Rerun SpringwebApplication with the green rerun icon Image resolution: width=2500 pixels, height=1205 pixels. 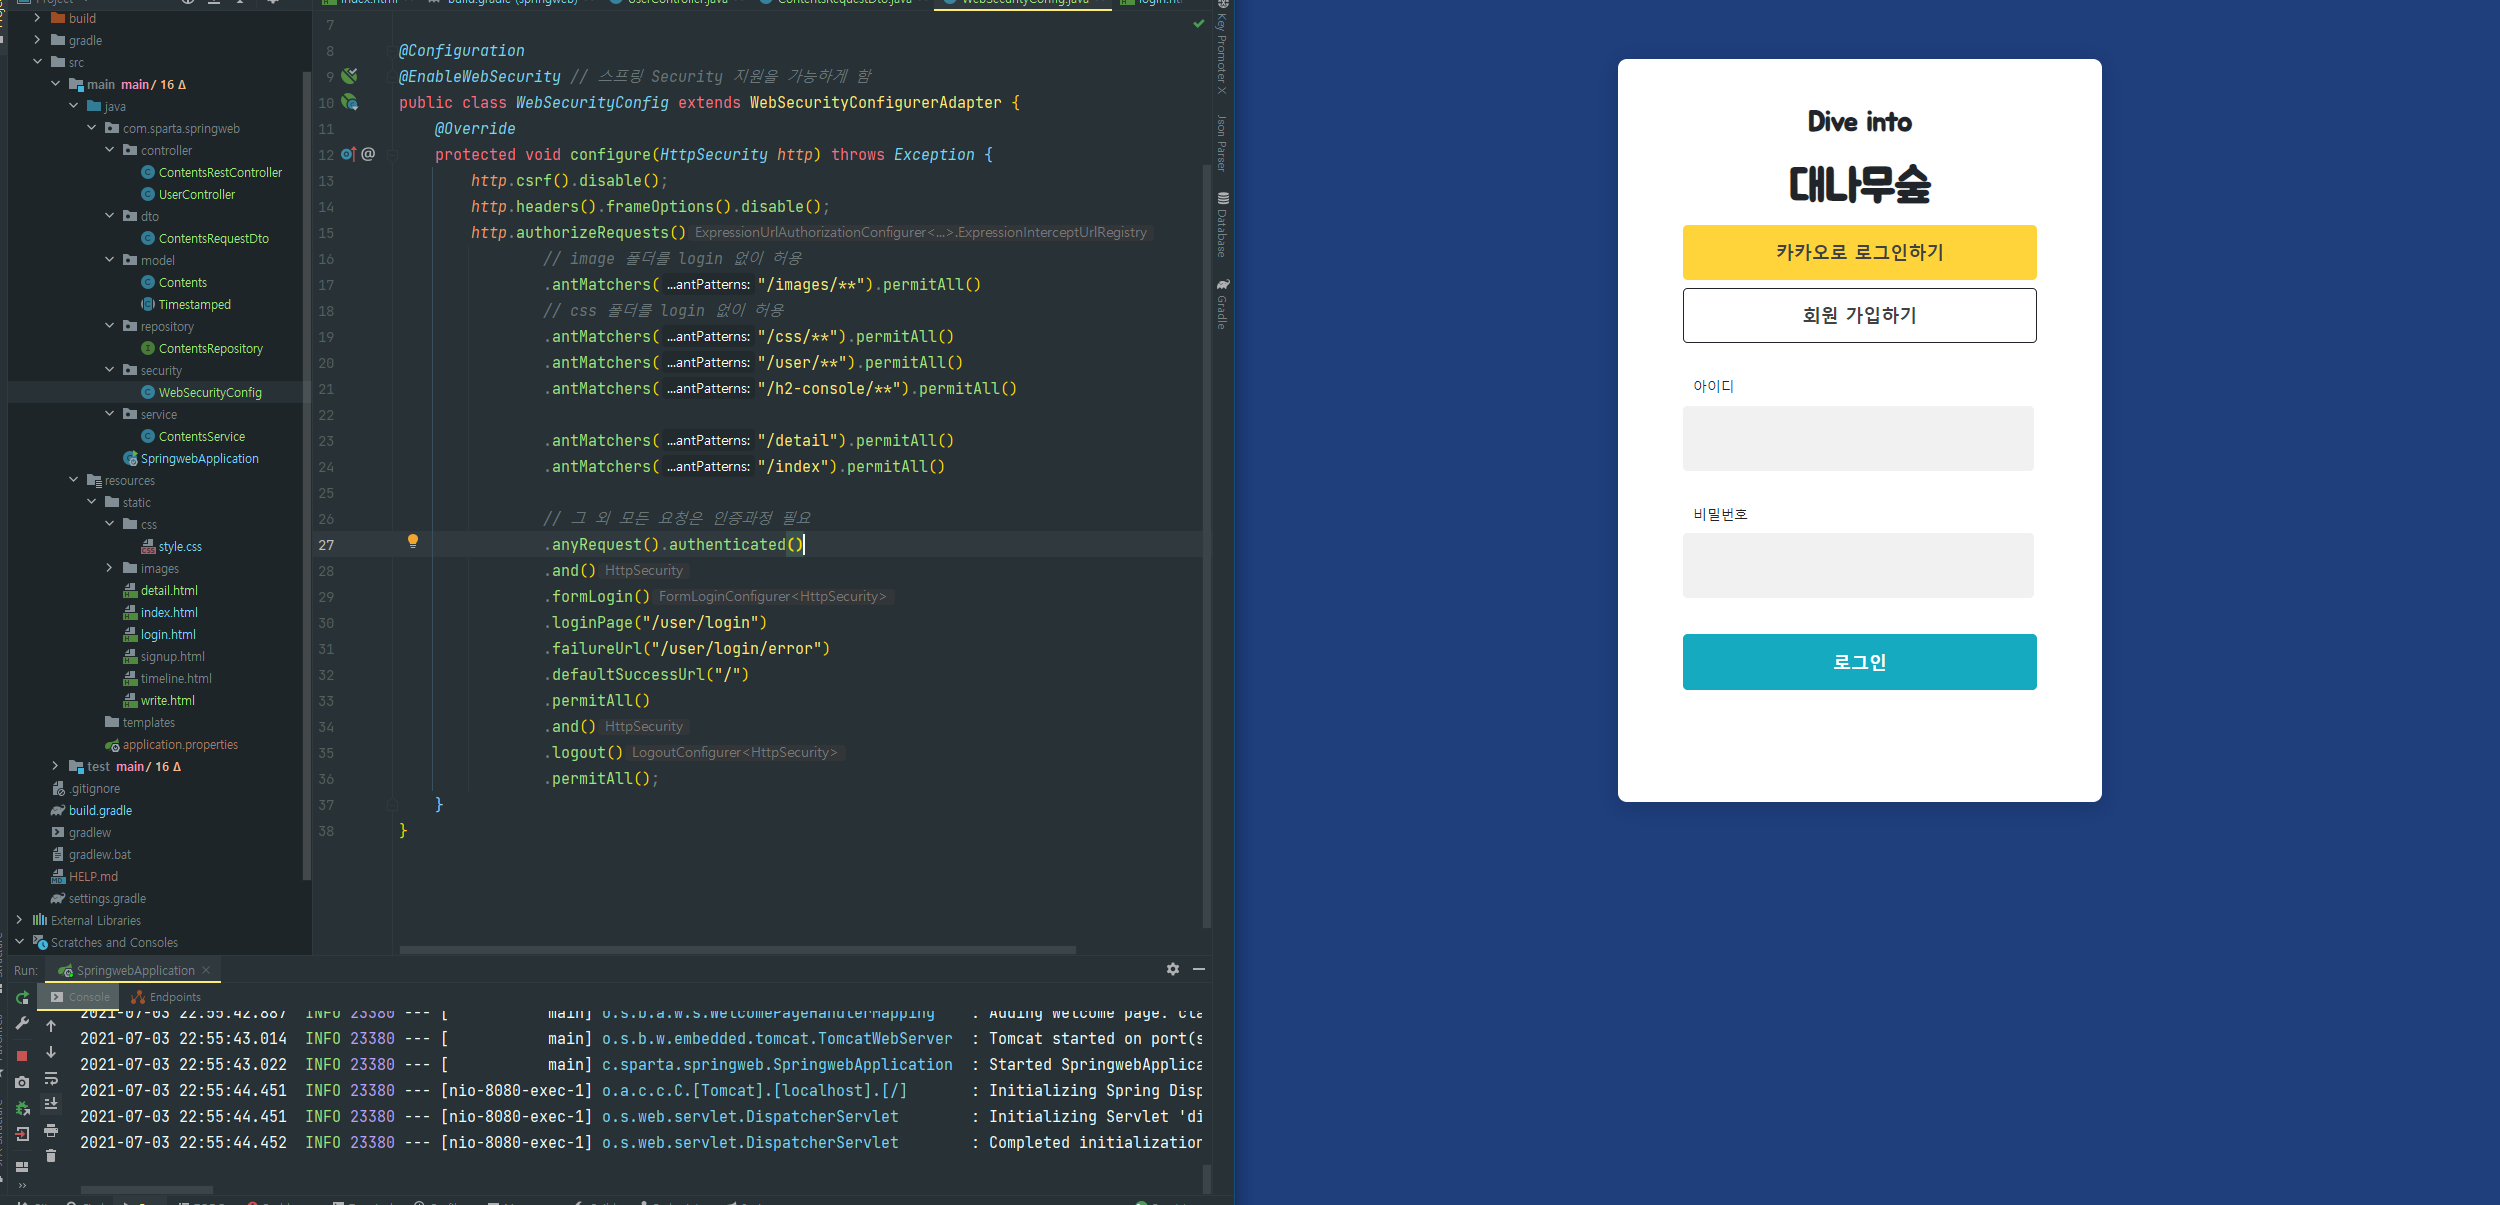coord(22,997)
